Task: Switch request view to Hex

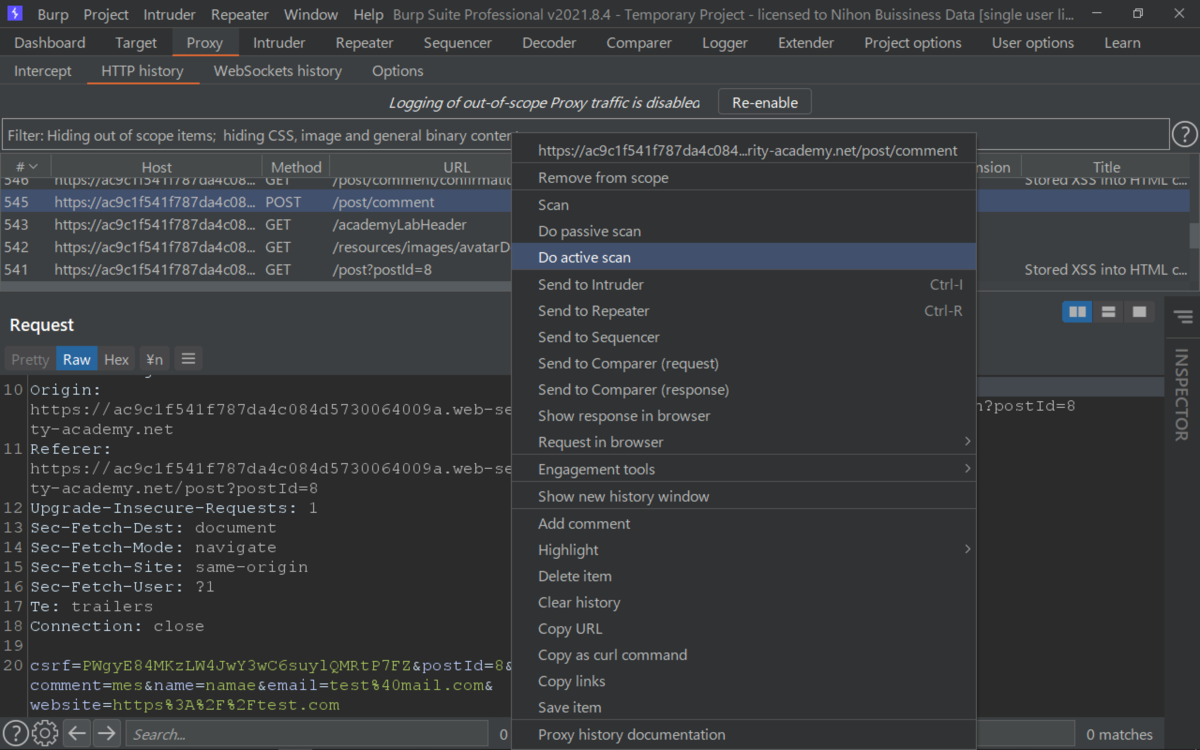Action: click(117, 359)
